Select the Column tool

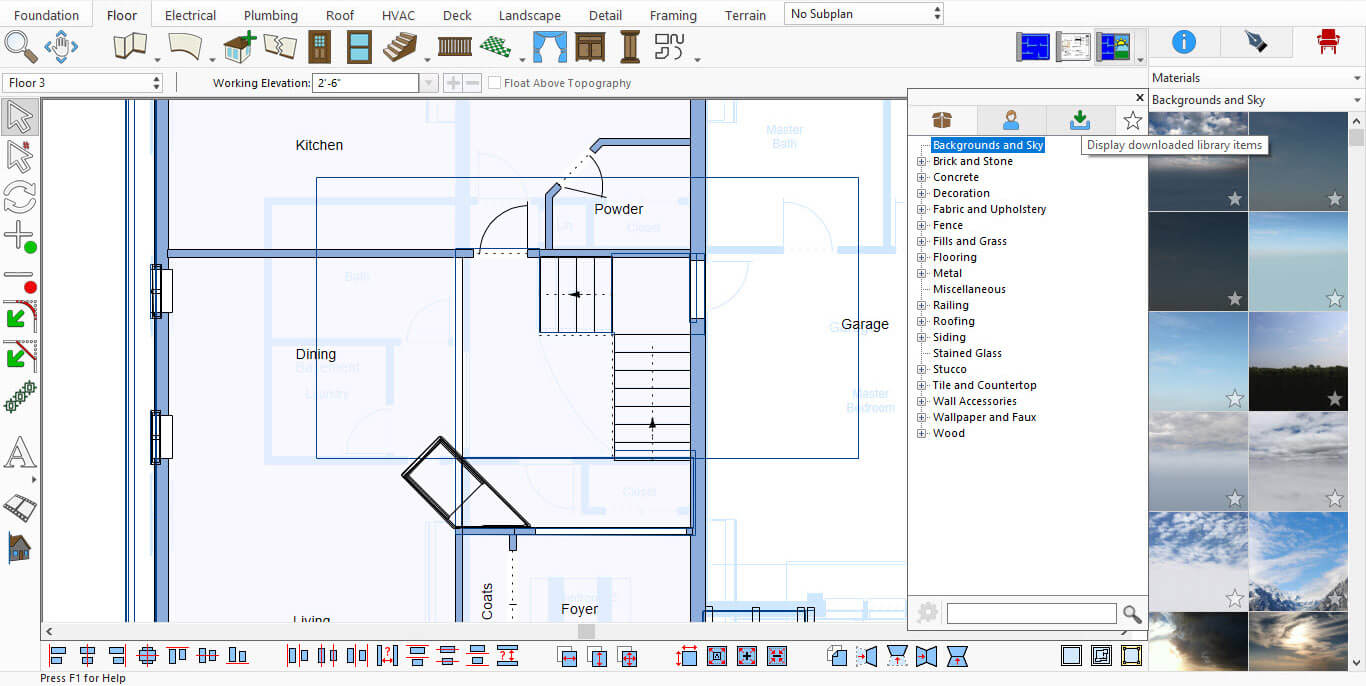point(630,47)
